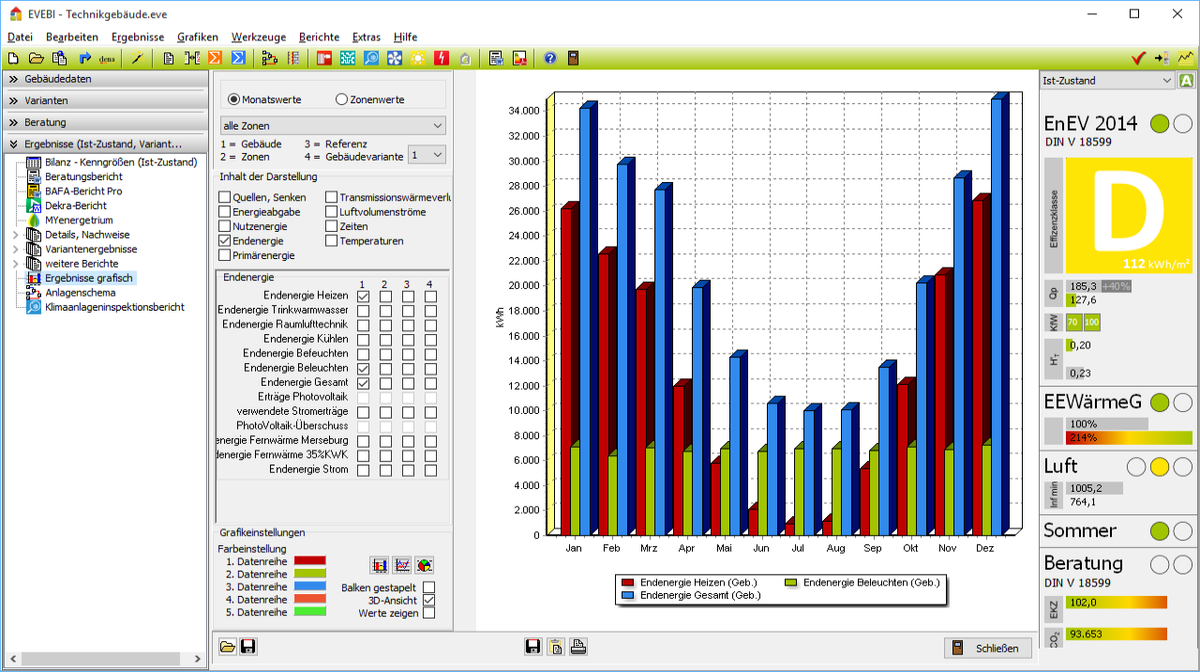Viewport: 1200px width, 672px height.
Task: Collapse the Ergebnisse (Ist-Zustand, Variant...) panel
Action: (105, 145)
